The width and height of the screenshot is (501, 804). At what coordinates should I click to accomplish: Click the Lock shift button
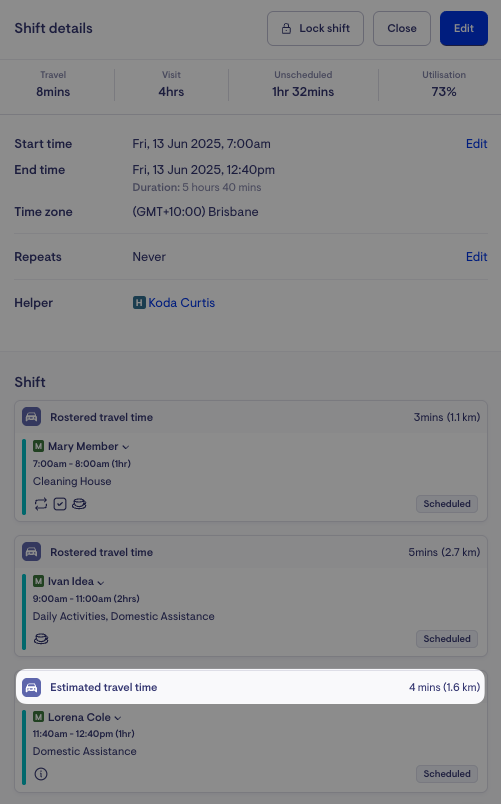(x=315, y=28)
